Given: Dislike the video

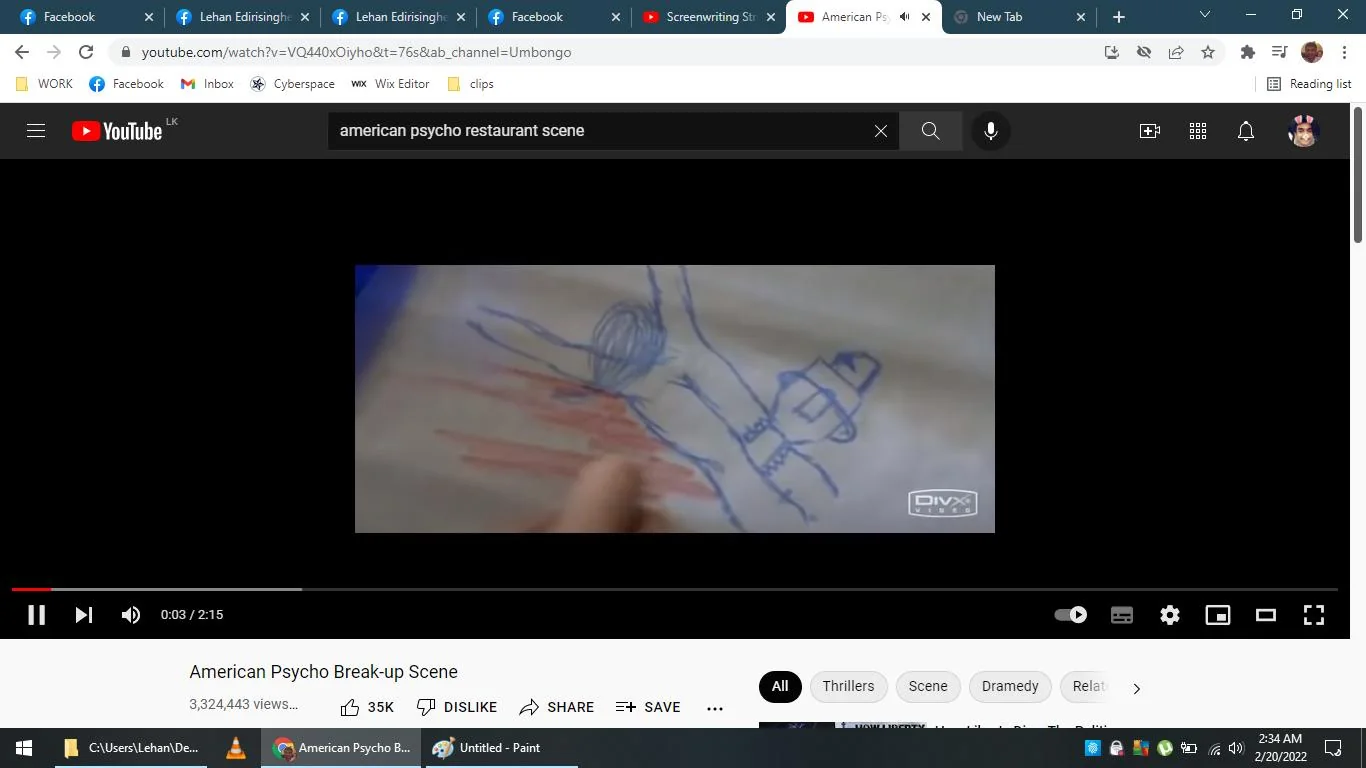Looking at the screenshot, I should point(456,707).
